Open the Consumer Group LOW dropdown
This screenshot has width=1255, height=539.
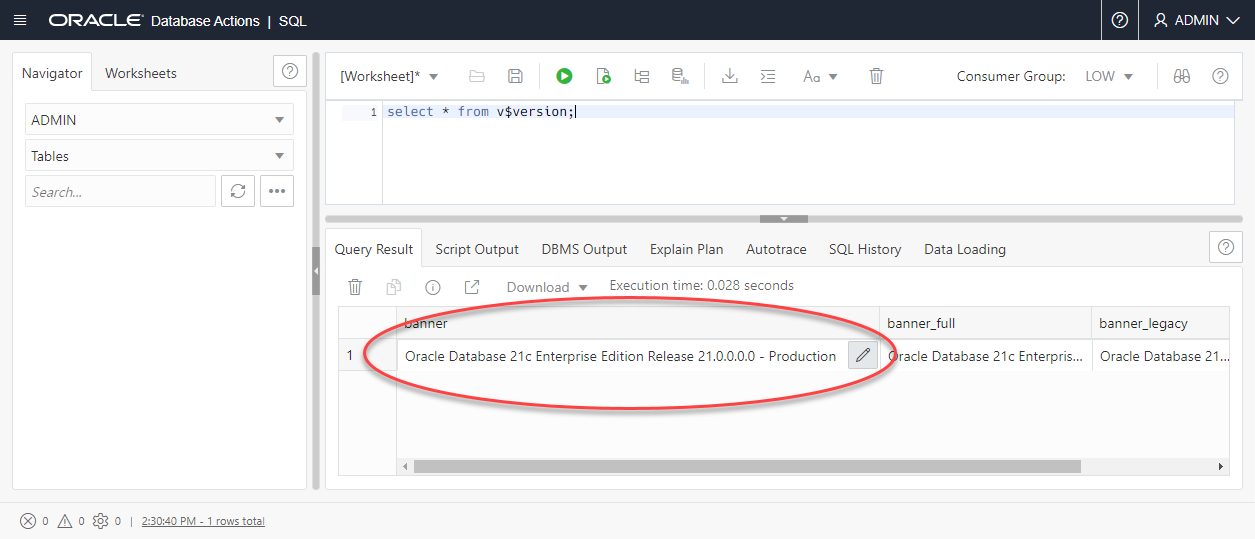coord(1109,76)
